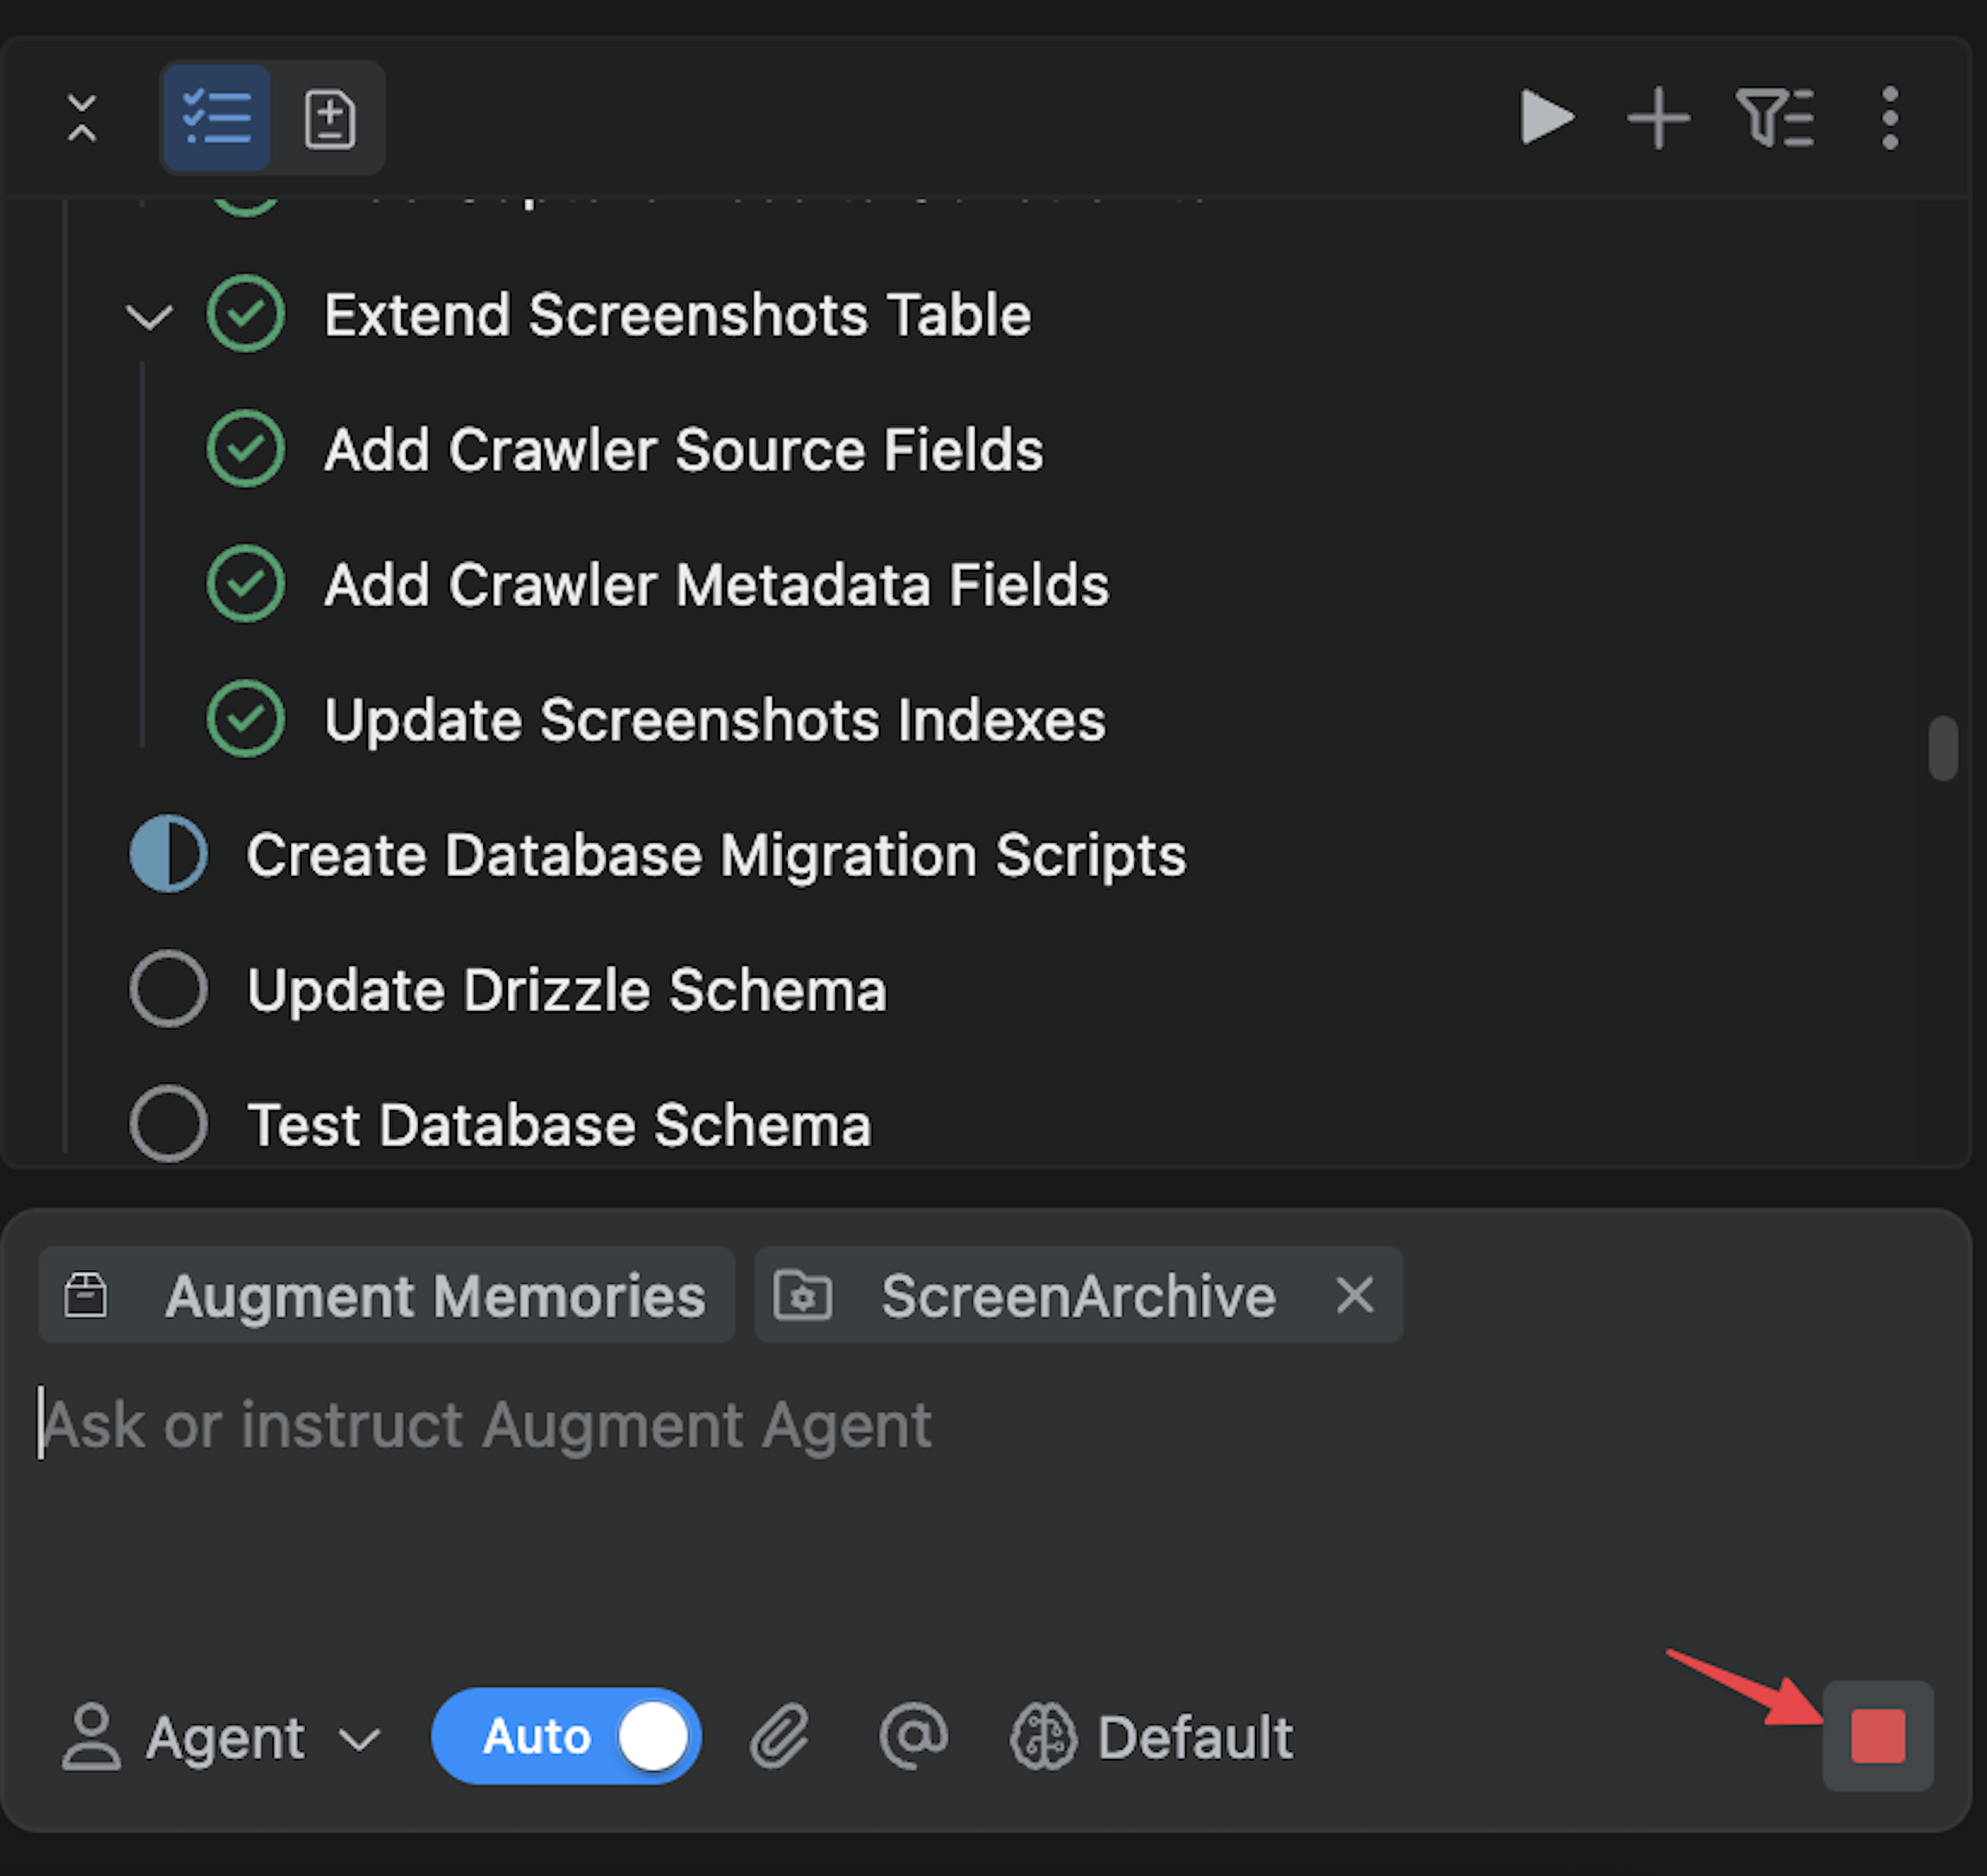Collapse the panel with the top-left chevron
1987x1876 pixels.
(82, 117)
